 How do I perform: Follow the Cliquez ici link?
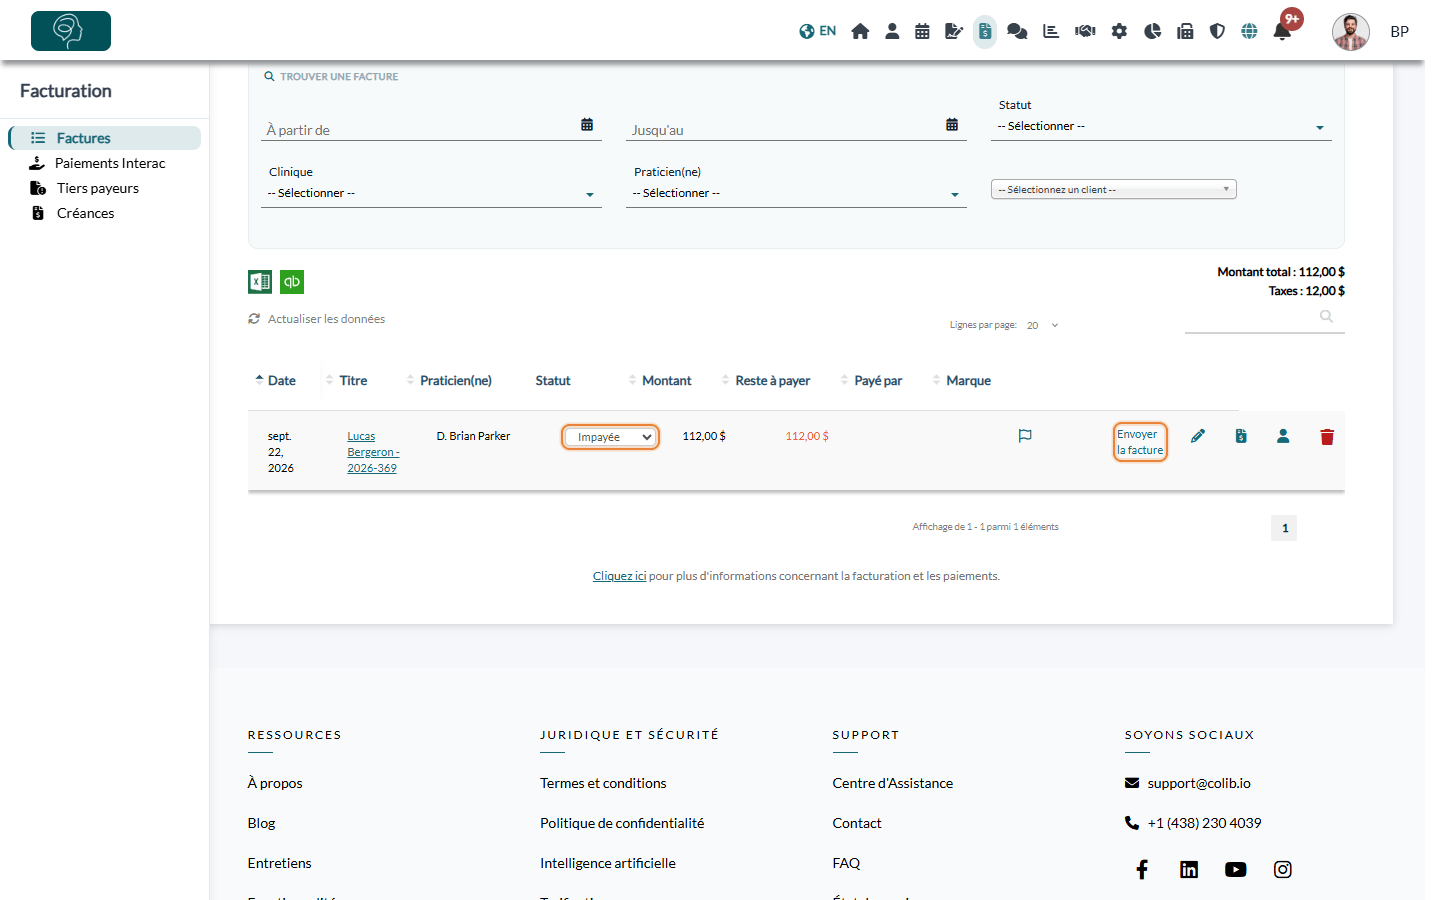click(x=619, y=576)
